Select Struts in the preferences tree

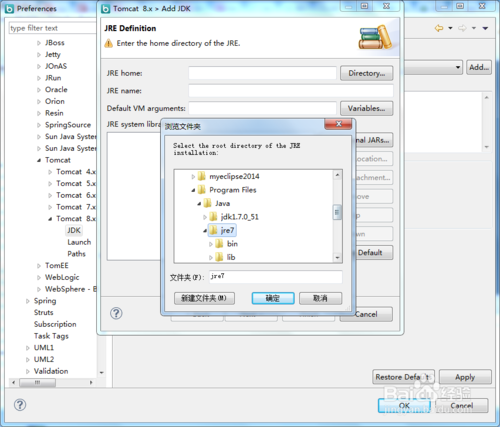pyautogui.click(x=43, y=312)
